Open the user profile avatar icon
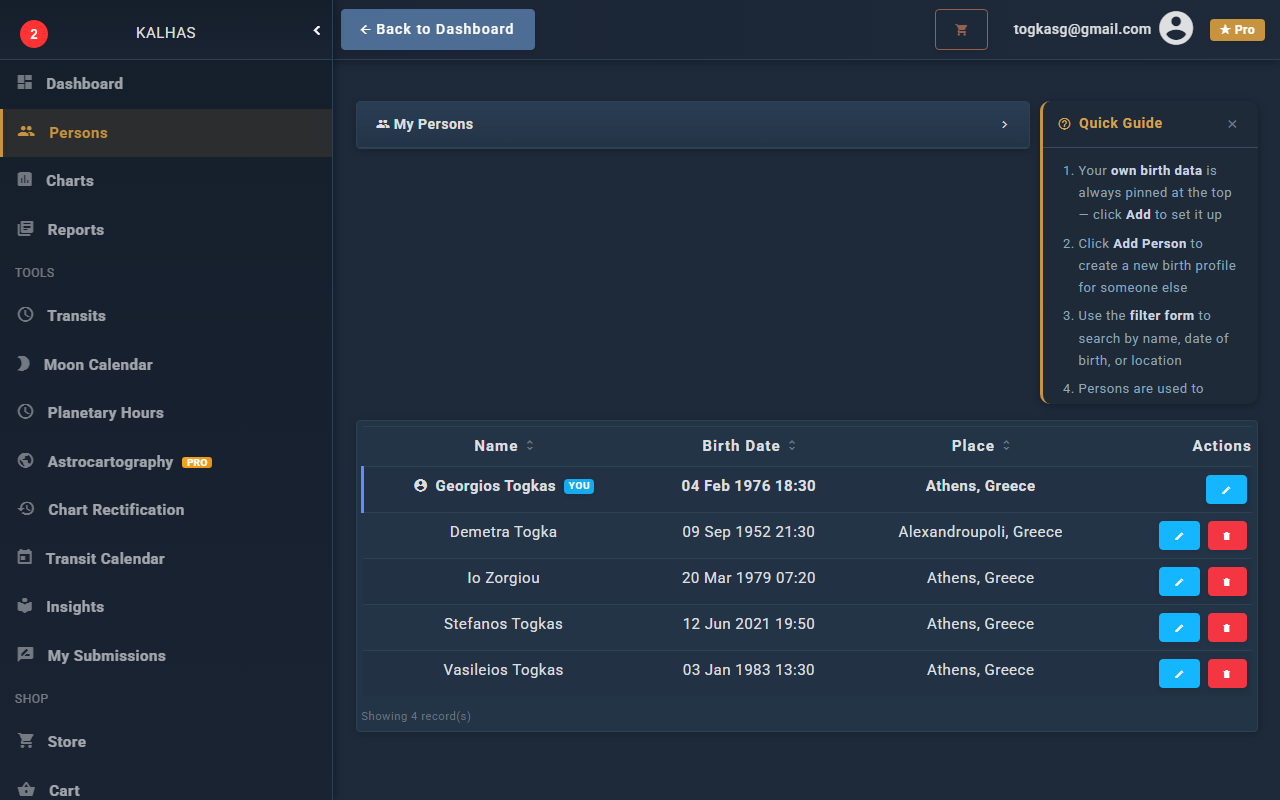1280x800 pixels. click(1176, 29)
